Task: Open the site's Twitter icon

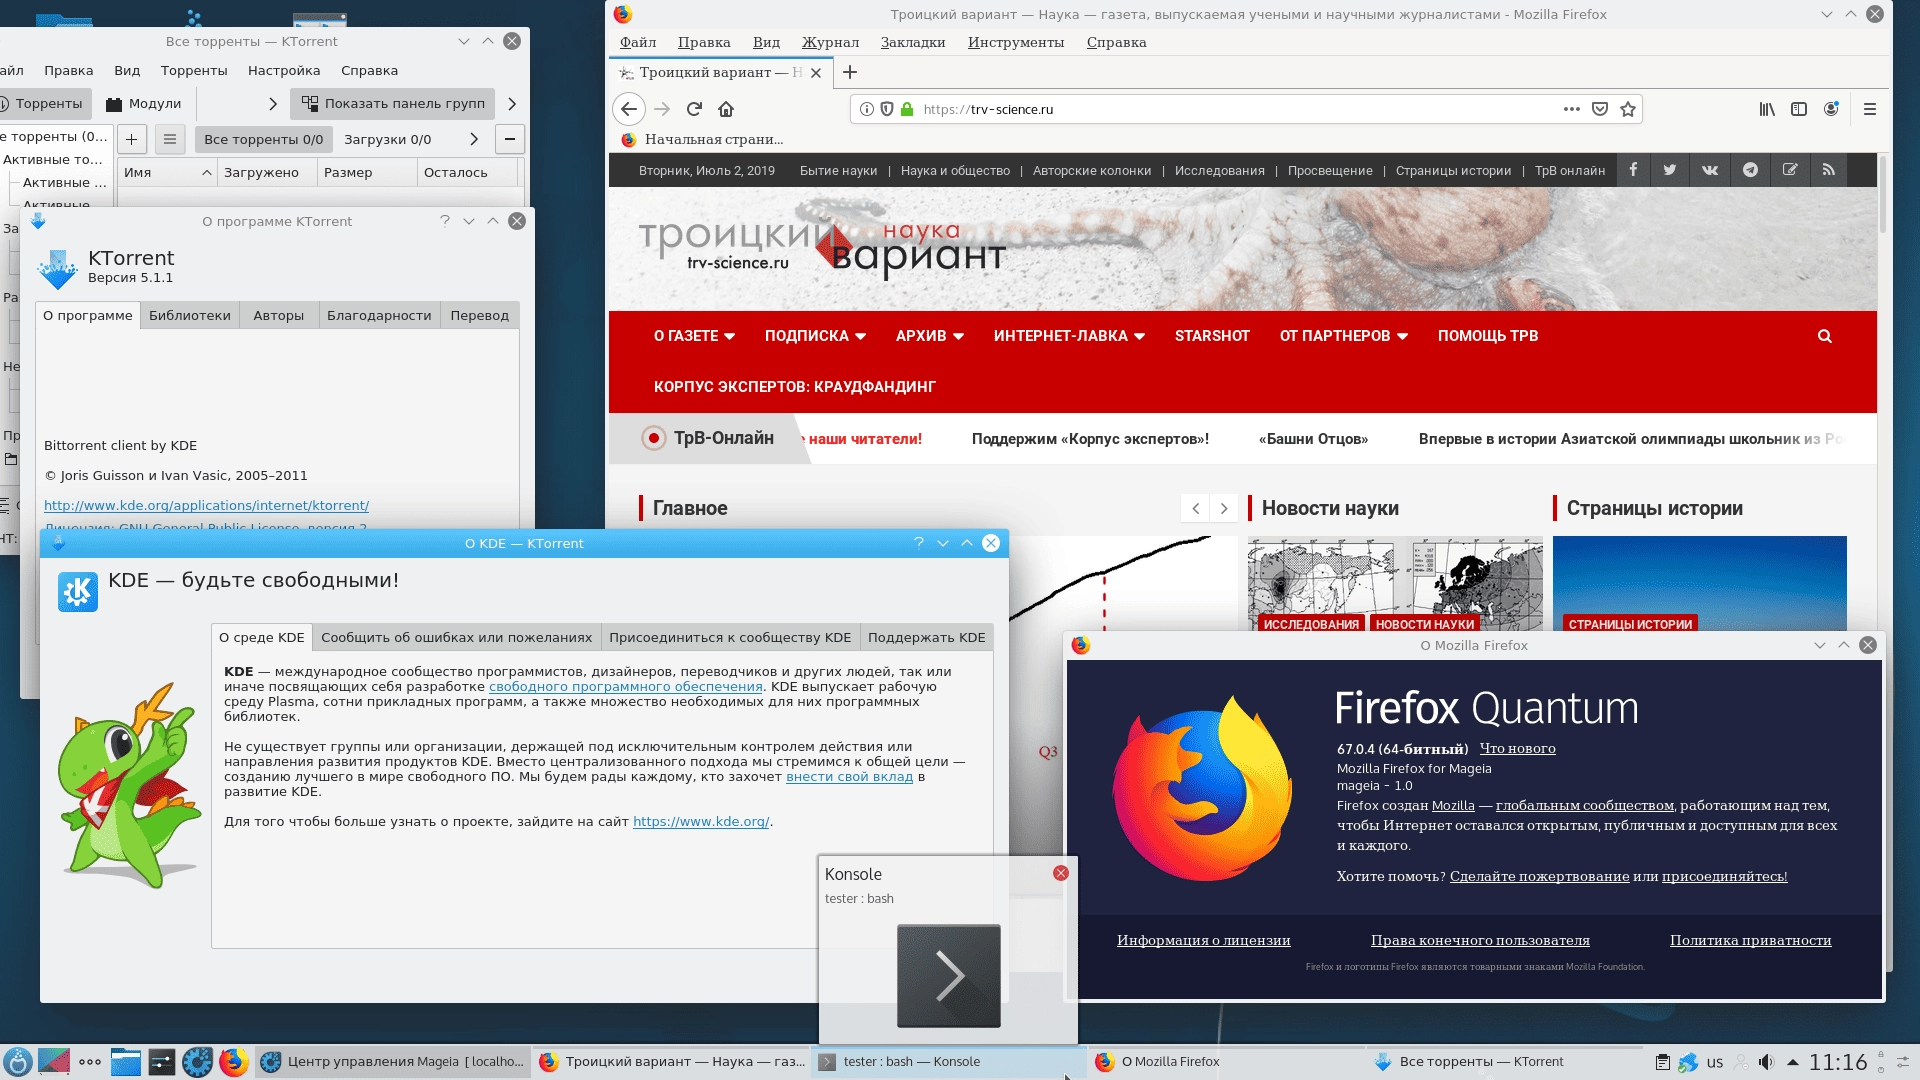Action: [1670, 170]
